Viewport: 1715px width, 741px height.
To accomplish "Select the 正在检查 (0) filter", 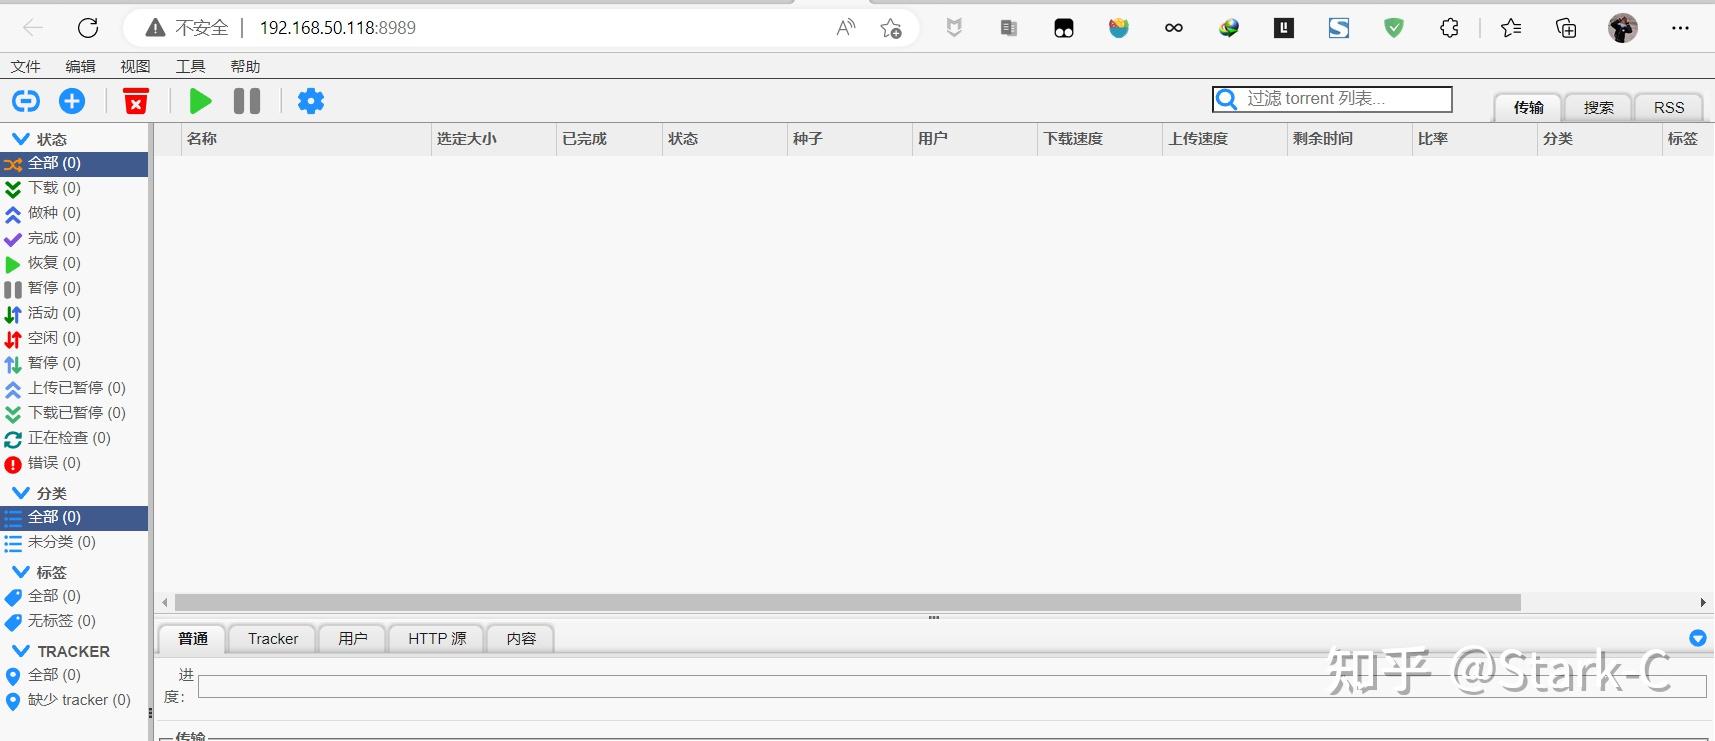I will tap(74, 438).
